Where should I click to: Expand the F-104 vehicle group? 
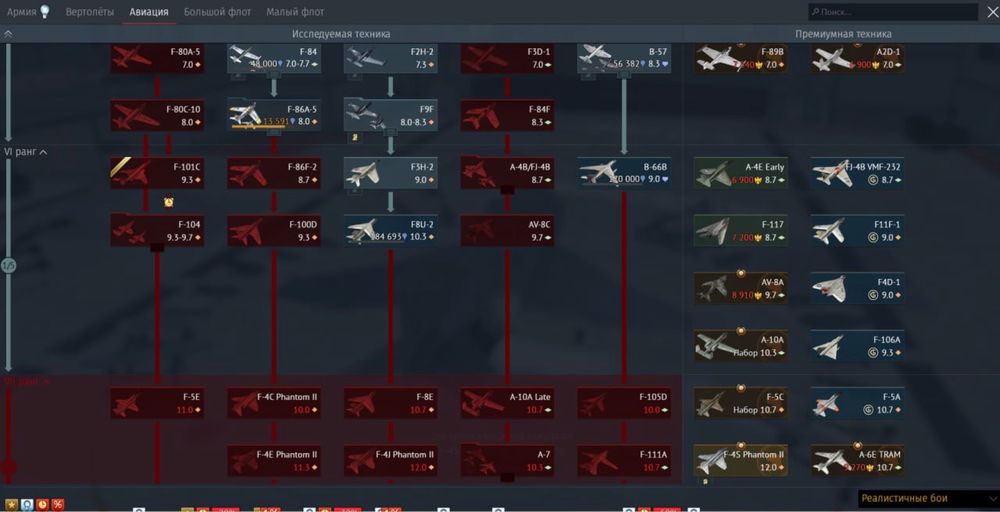point(158,231)
